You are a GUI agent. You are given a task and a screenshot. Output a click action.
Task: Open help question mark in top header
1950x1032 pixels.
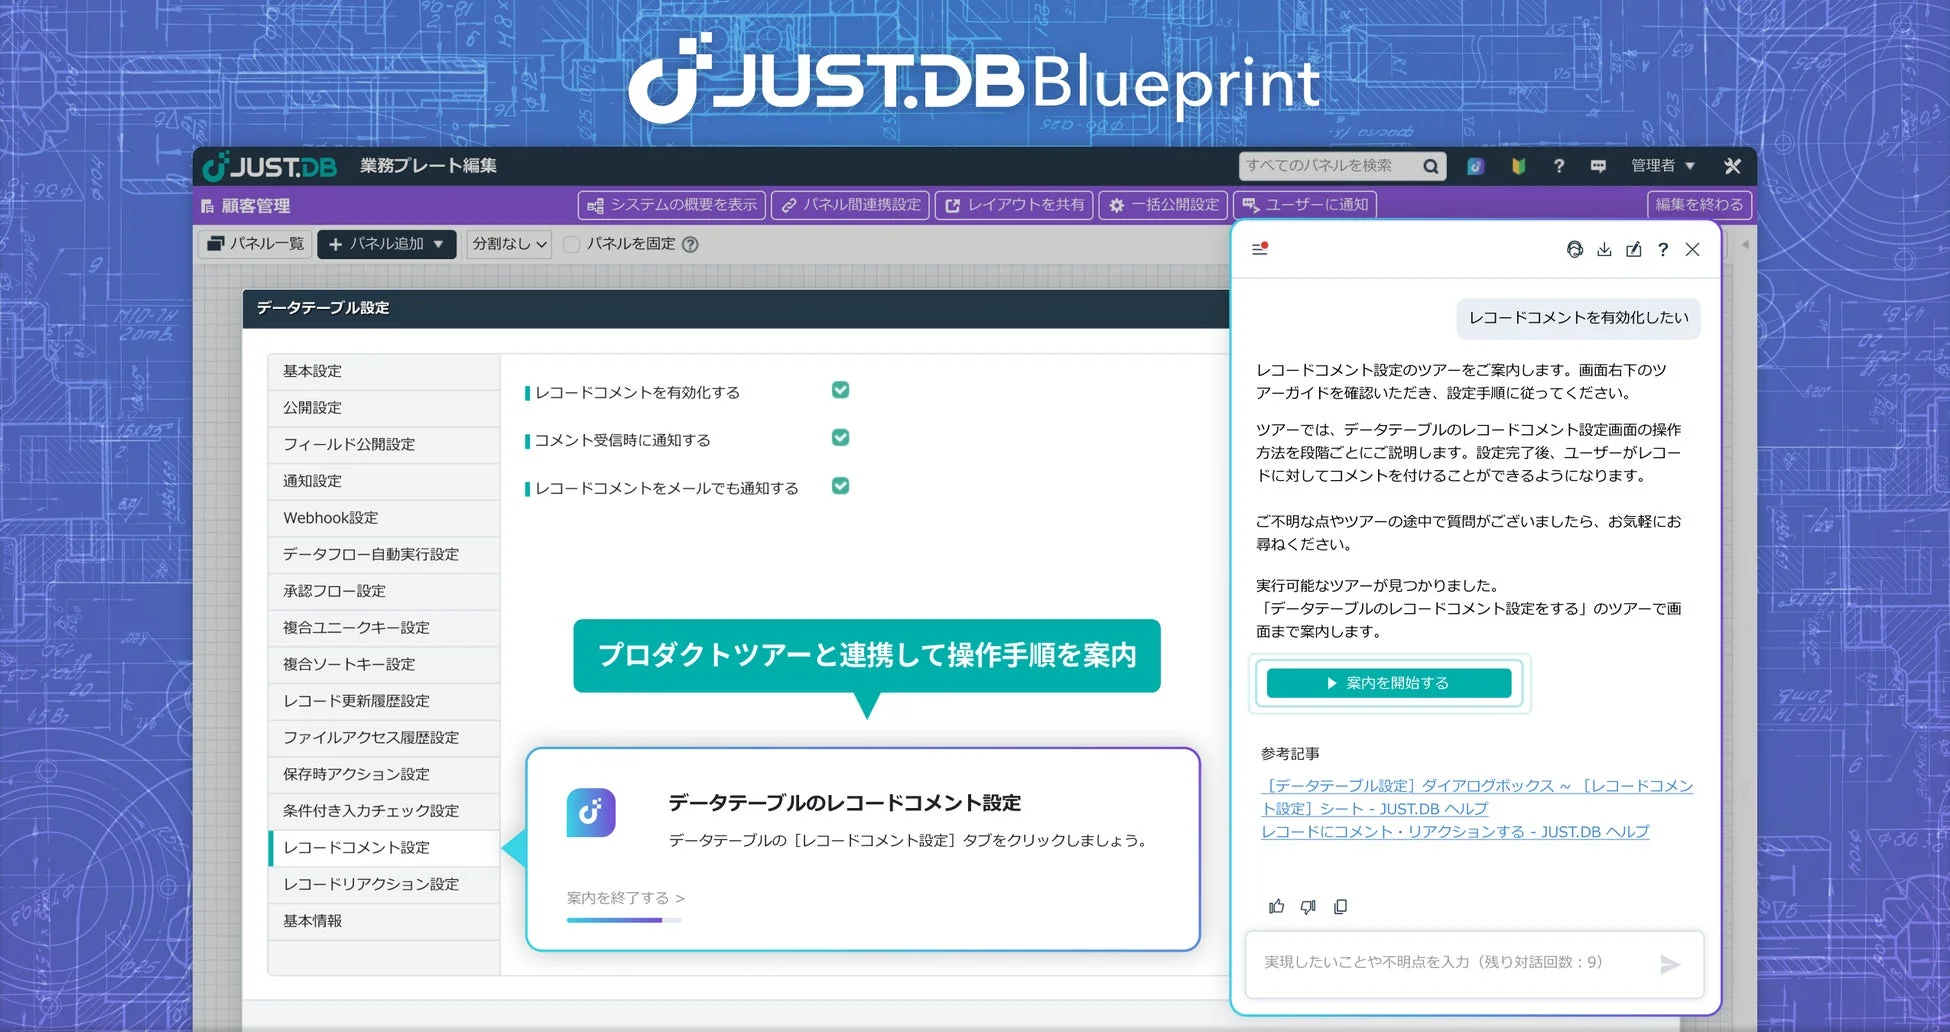pos(1558,166)
